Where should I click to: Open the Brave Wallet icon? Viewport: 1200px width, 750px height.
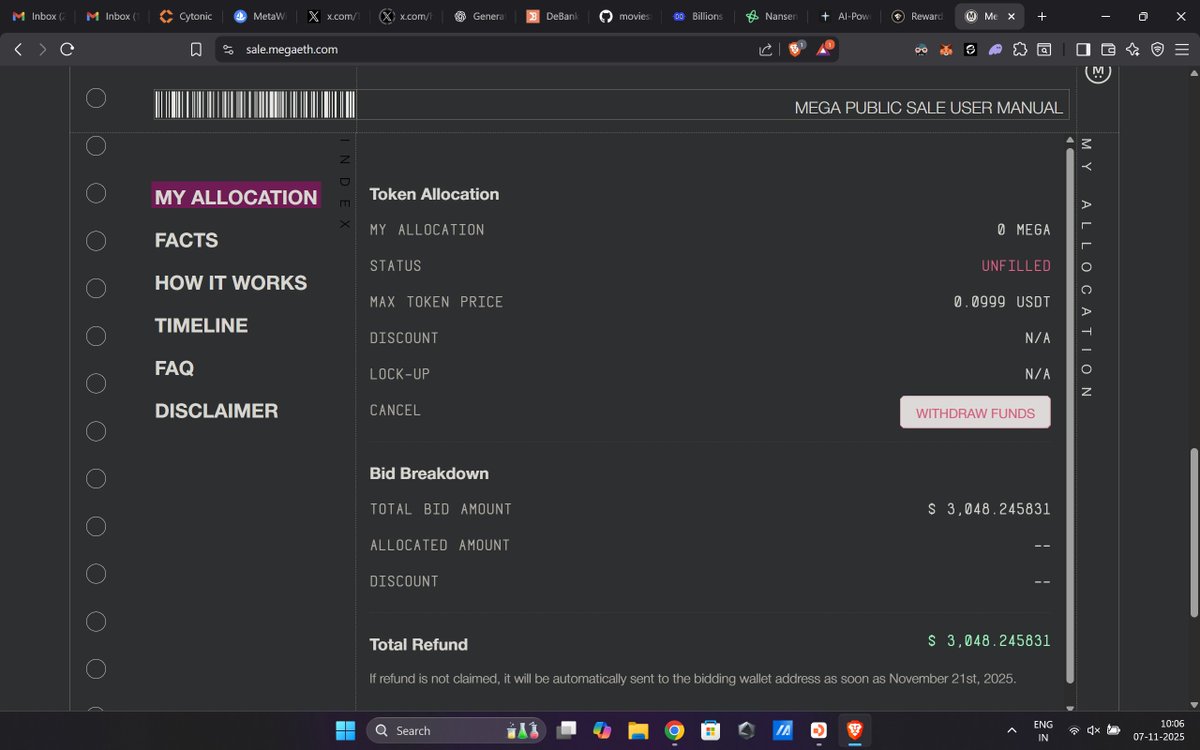[x=1108, y=49]
